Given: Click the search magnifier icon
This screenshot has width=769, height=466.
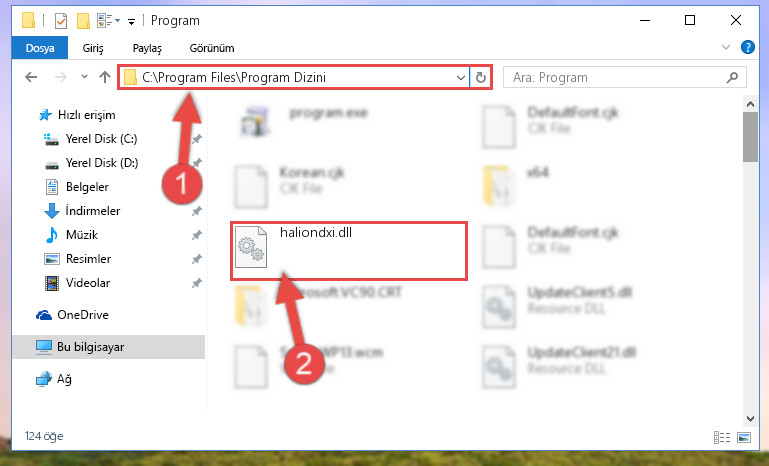Looking at the screenshot, I should 732,78.
